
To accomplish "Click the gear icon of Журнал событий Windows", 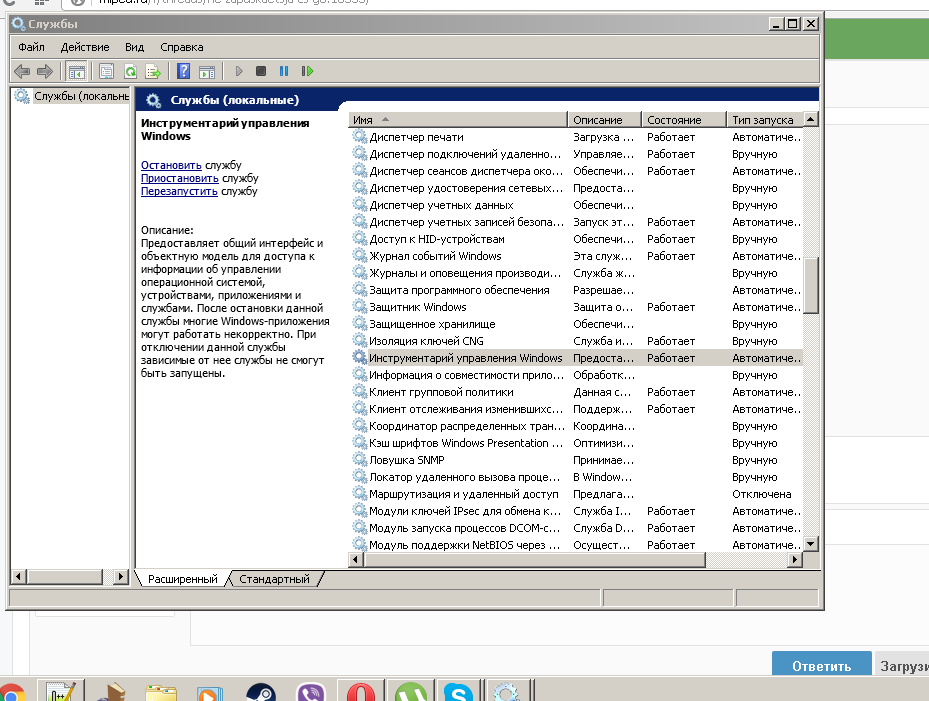I will [359, 256].
